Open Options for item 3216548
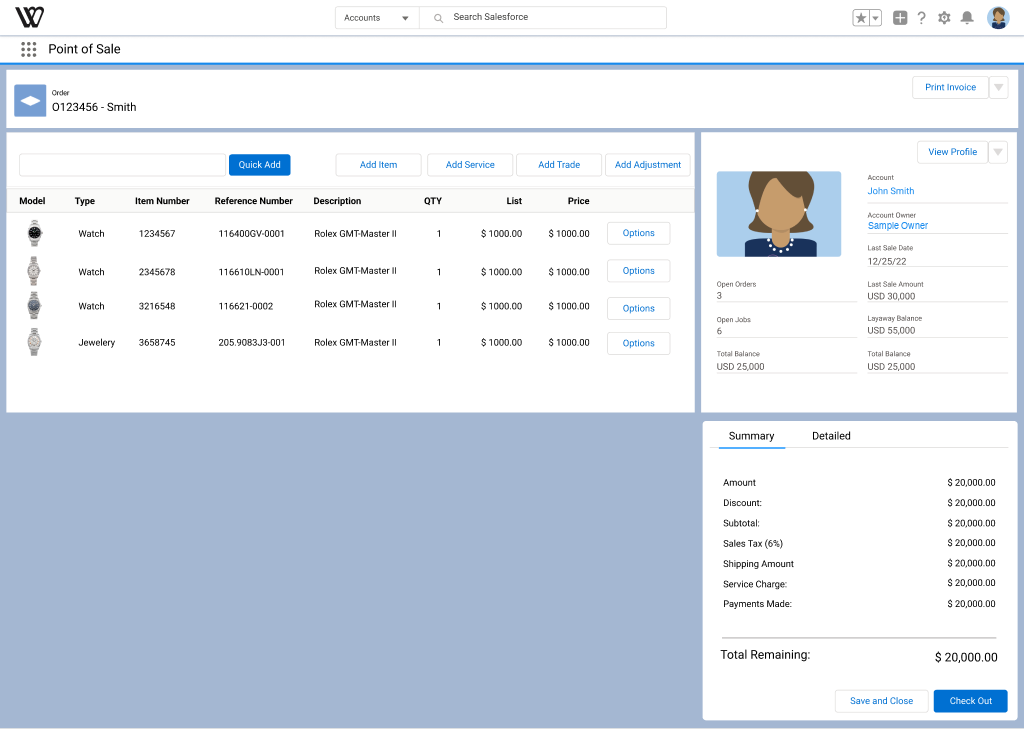The height and width of the screenshot is (729, 1024). 639,308
